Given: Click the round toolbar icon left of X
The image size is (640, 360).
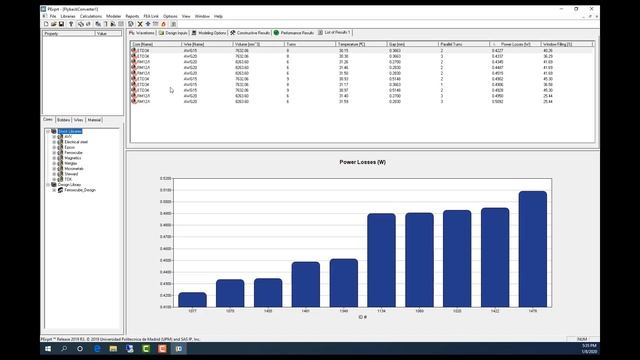Looking at the screenshot, I should point(131,24).
